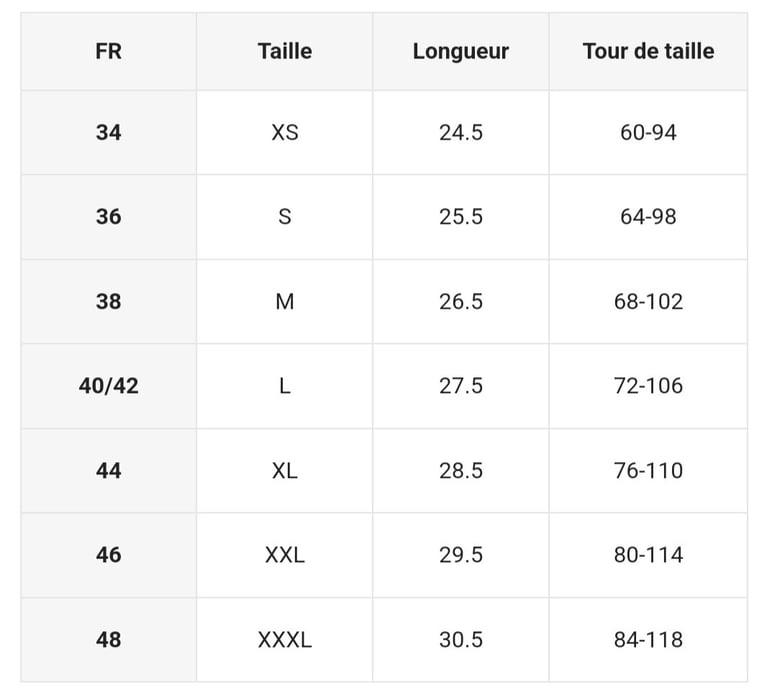Select the FR size 36 cell
The height and width of the screenshot is (699, 768).
(108, 216)
